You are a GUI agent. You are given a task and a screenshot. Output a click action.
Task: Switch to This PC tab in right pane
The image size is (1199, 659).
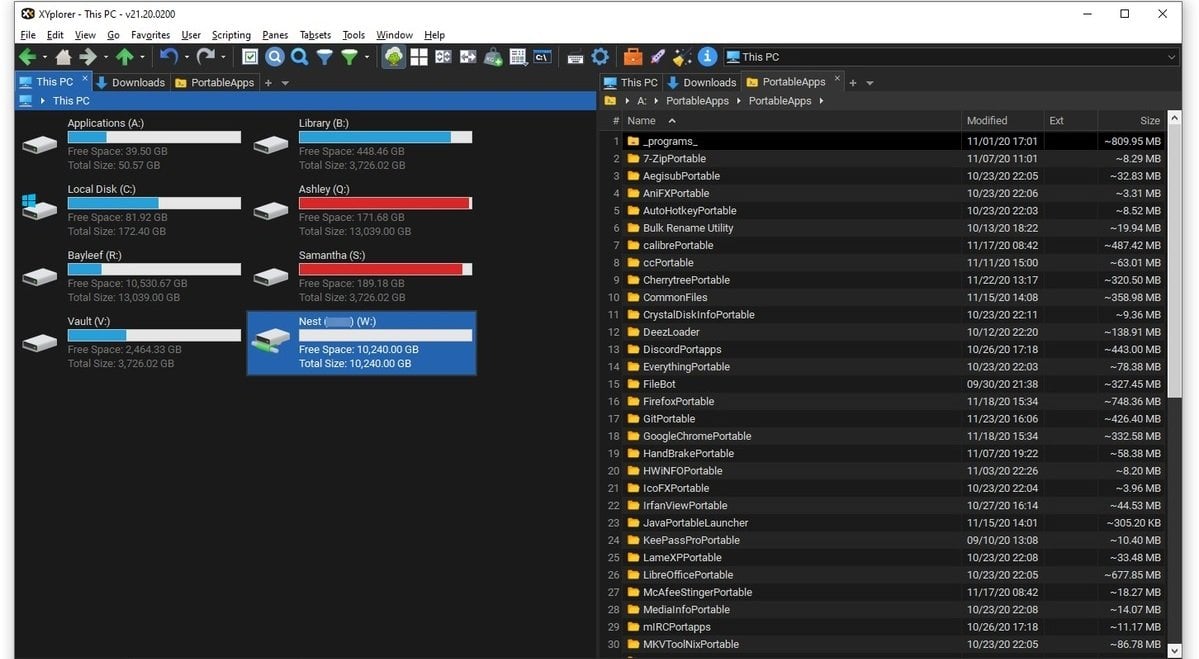click(x=630, y=83)
